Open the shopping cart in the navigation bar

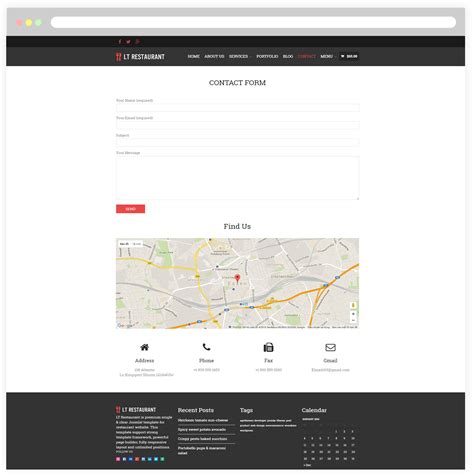click(349, 56)
